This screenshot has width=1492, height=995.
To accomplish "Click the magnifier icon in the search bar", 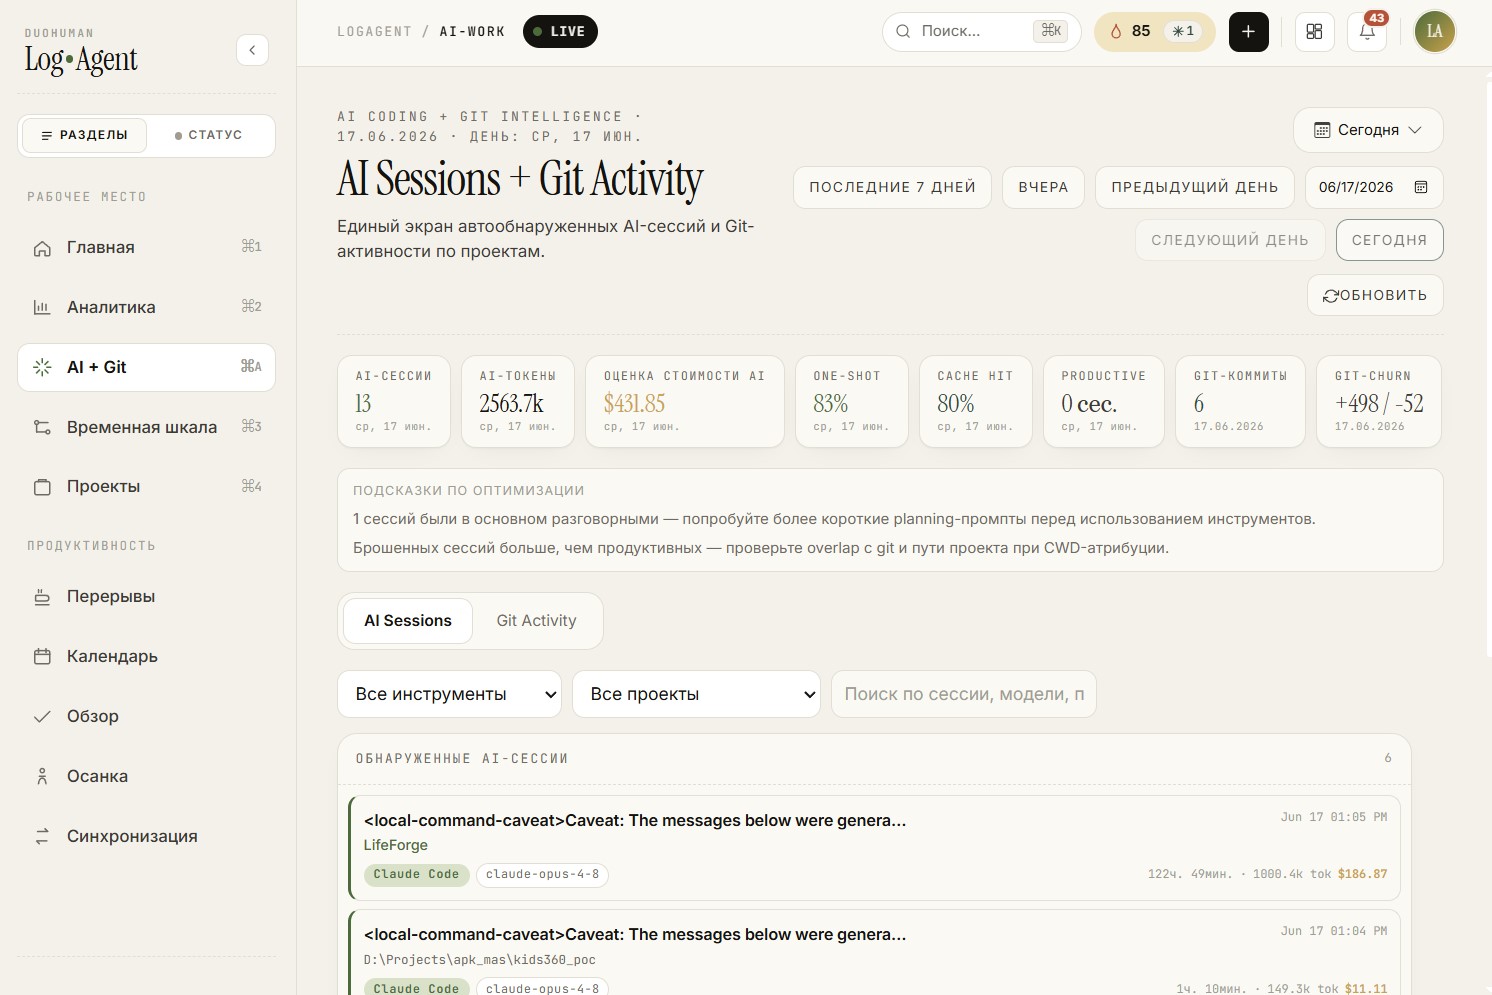I will [903, 32].
